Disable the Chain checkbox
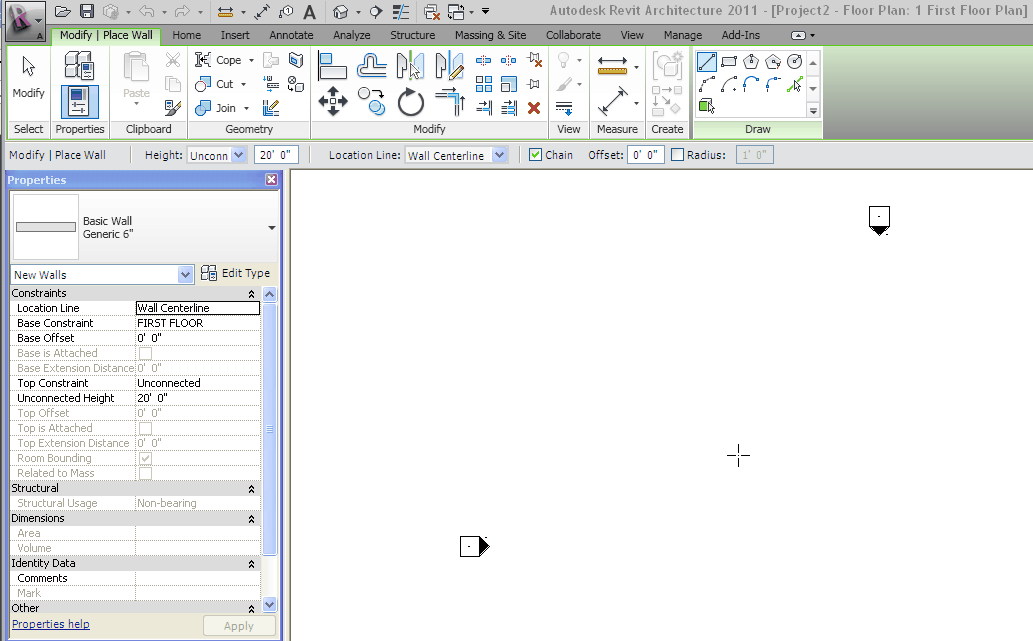 click(536, 155)
